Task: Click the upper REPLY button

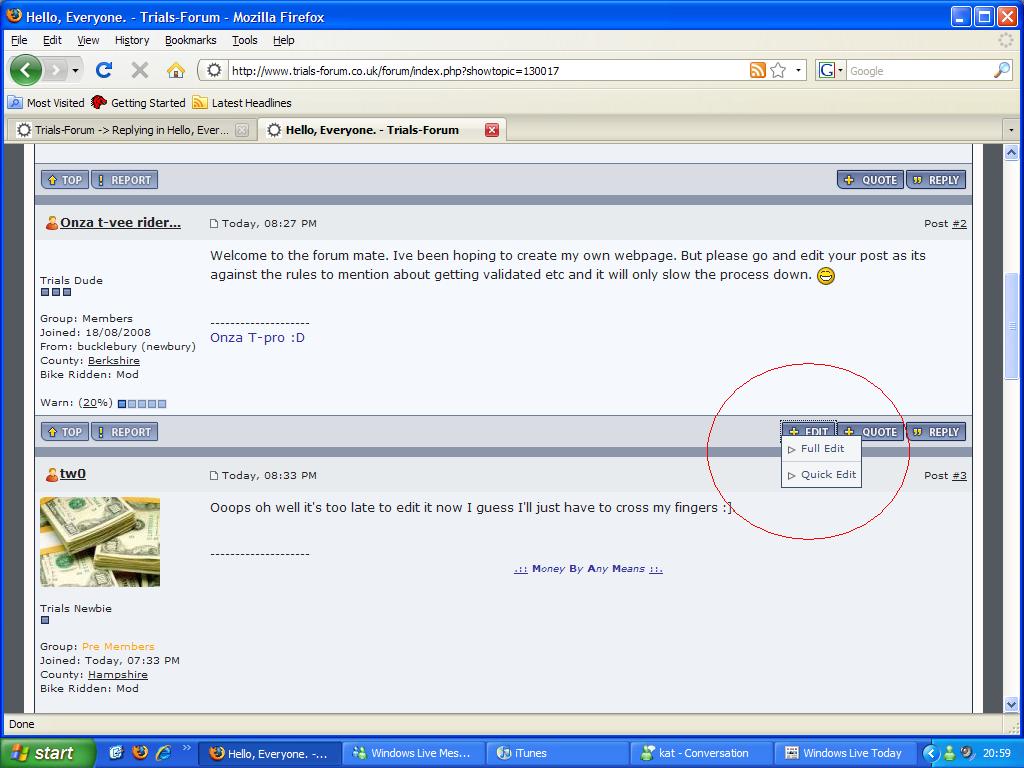Action: click(x=936, y=180)
